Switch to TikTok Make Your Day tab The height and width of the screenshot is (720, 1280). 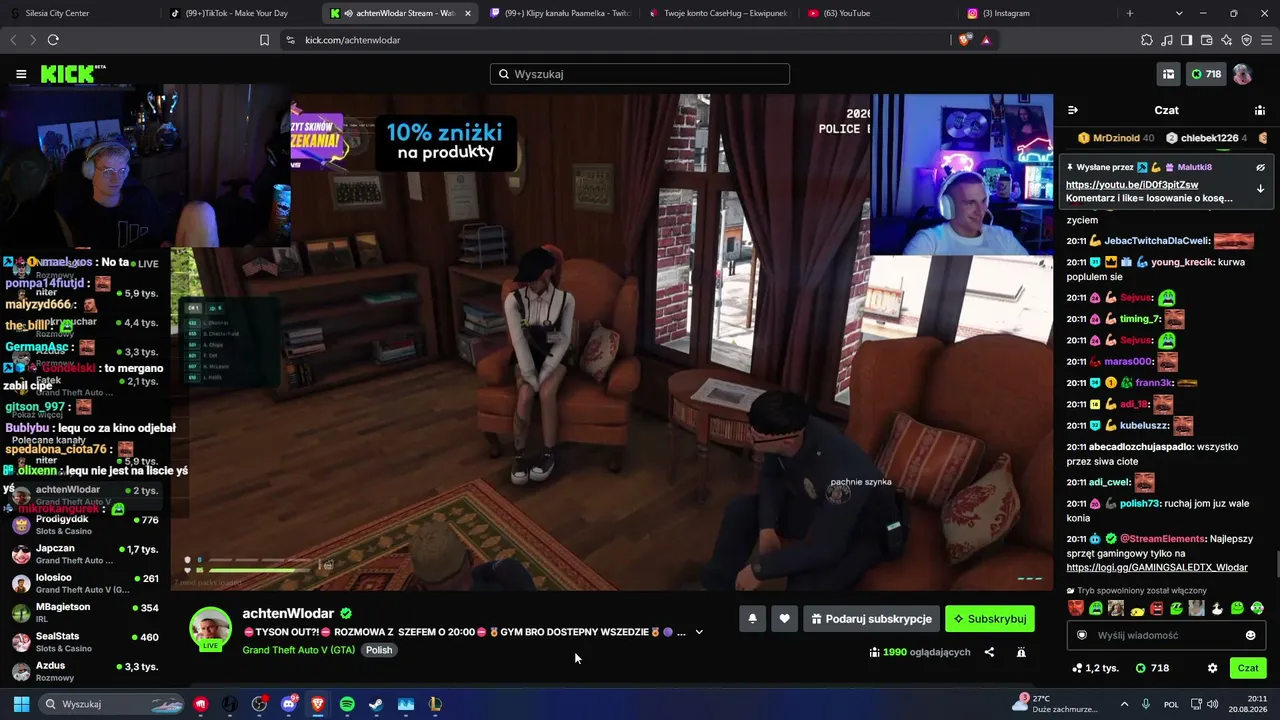(x=240, y=13)
